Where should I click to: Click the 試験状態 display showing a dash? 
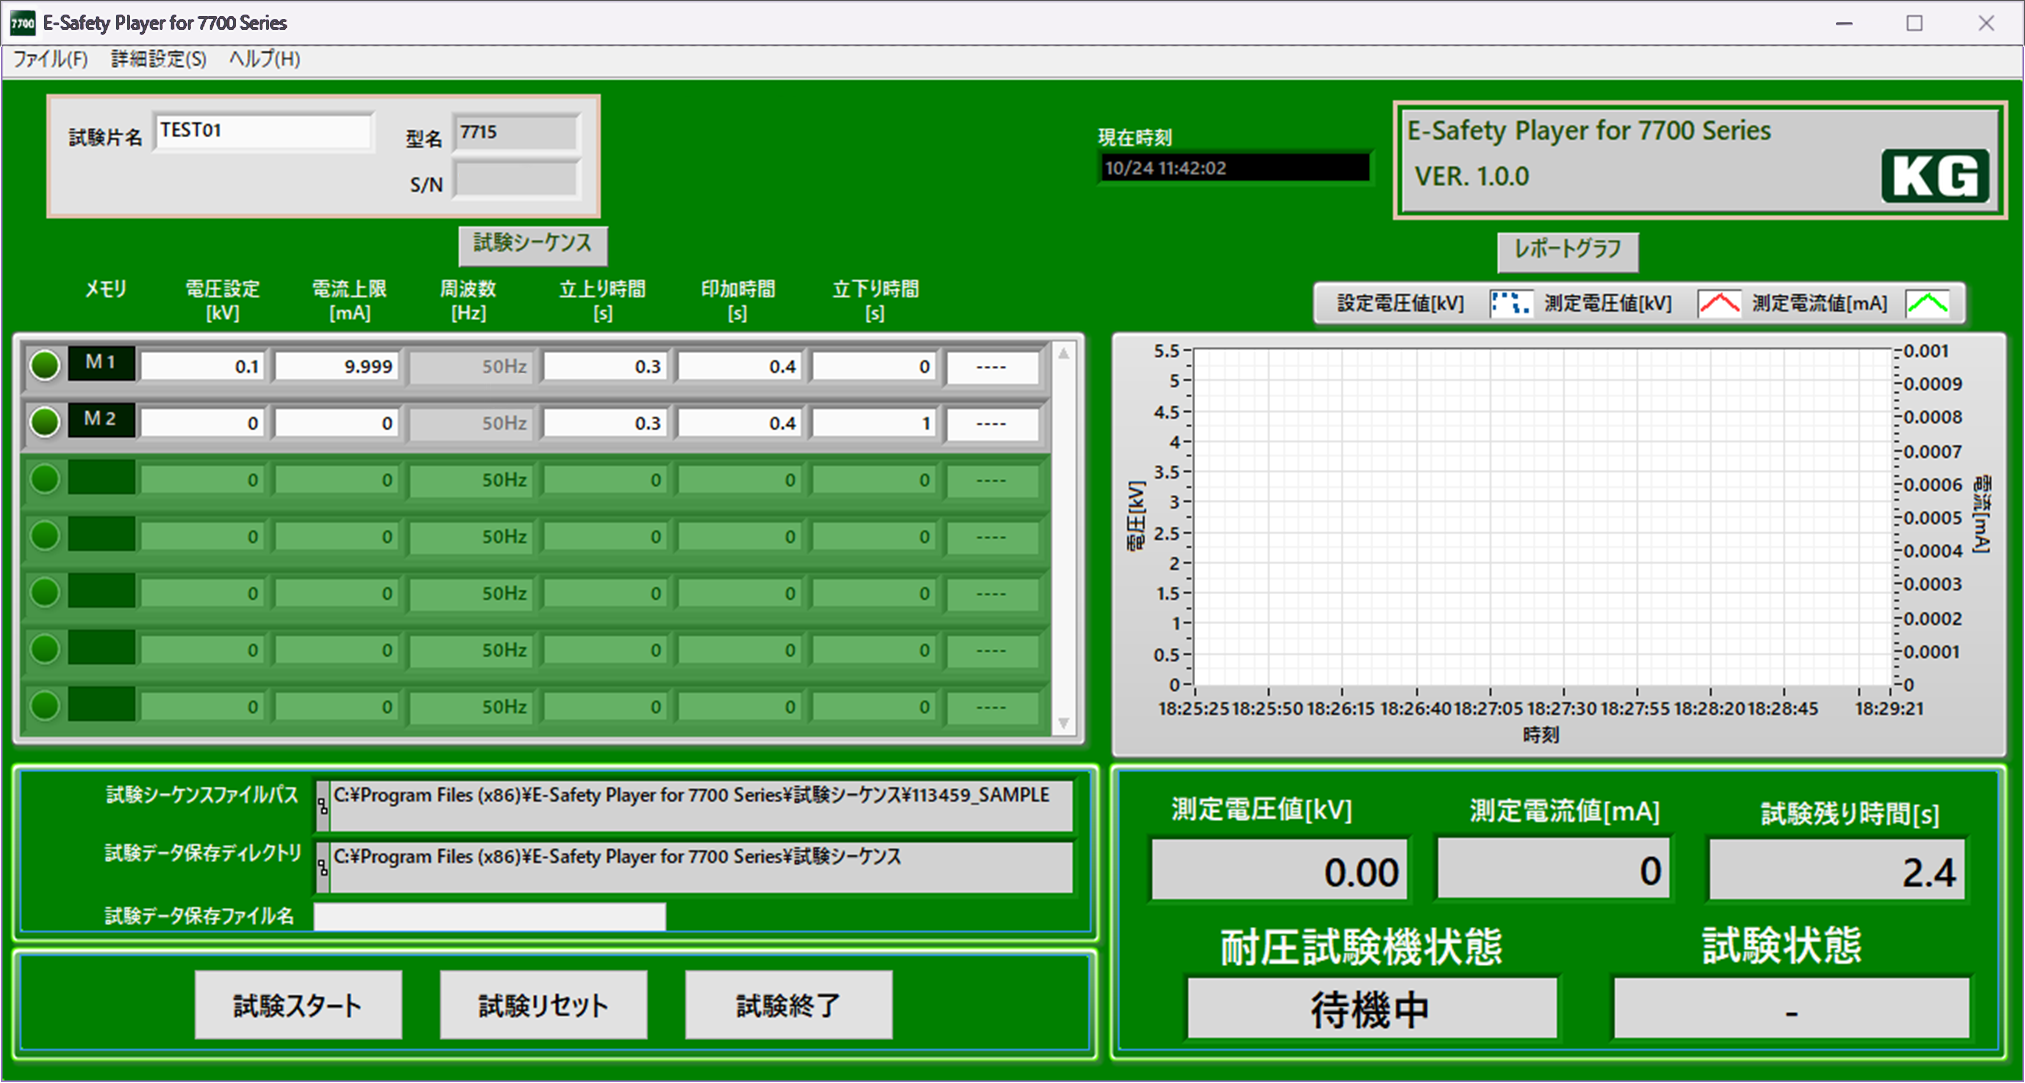tap(1791, 1008)
